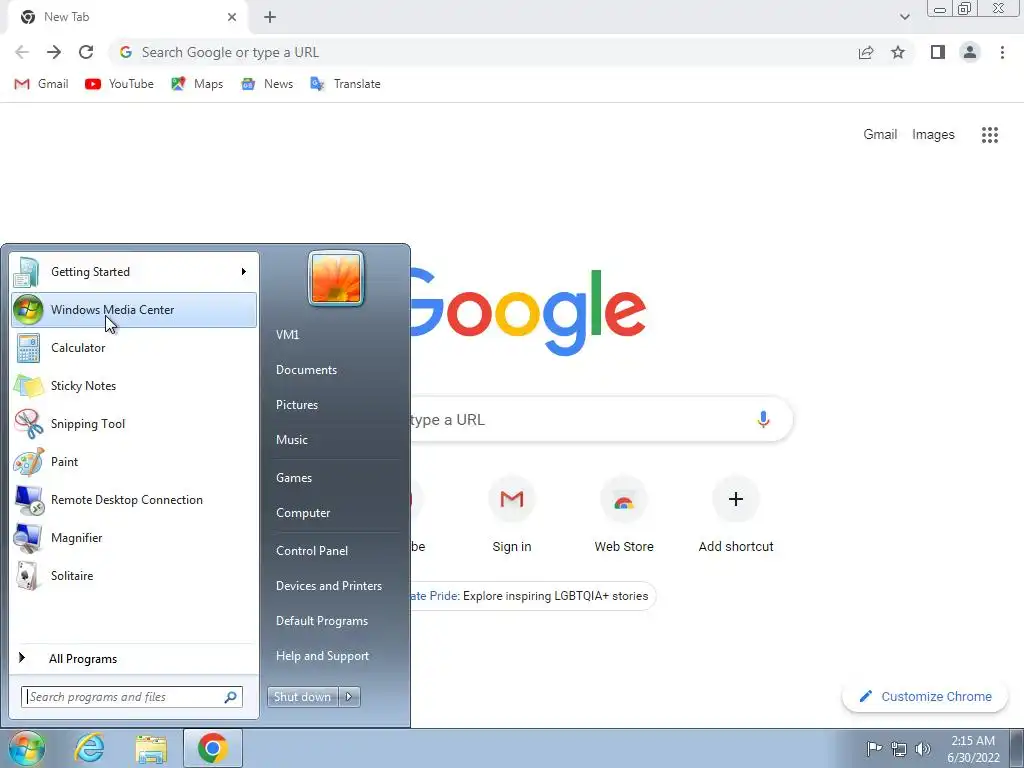Viewport: 1024px width, 768px height.
Task: Open Pride LGBTQIA+ stories link
Action: click(531, 596)
